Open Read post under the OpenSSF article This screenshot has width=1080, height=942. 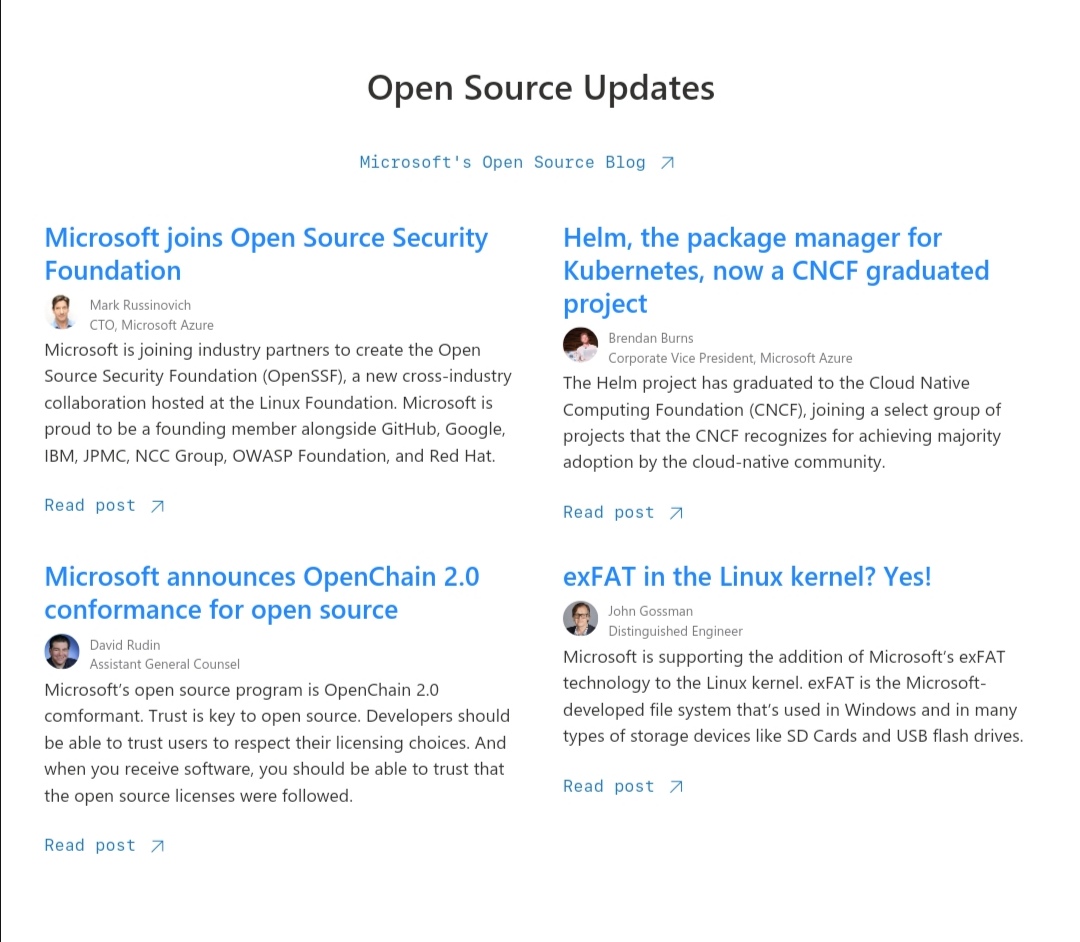click(90, 506)
